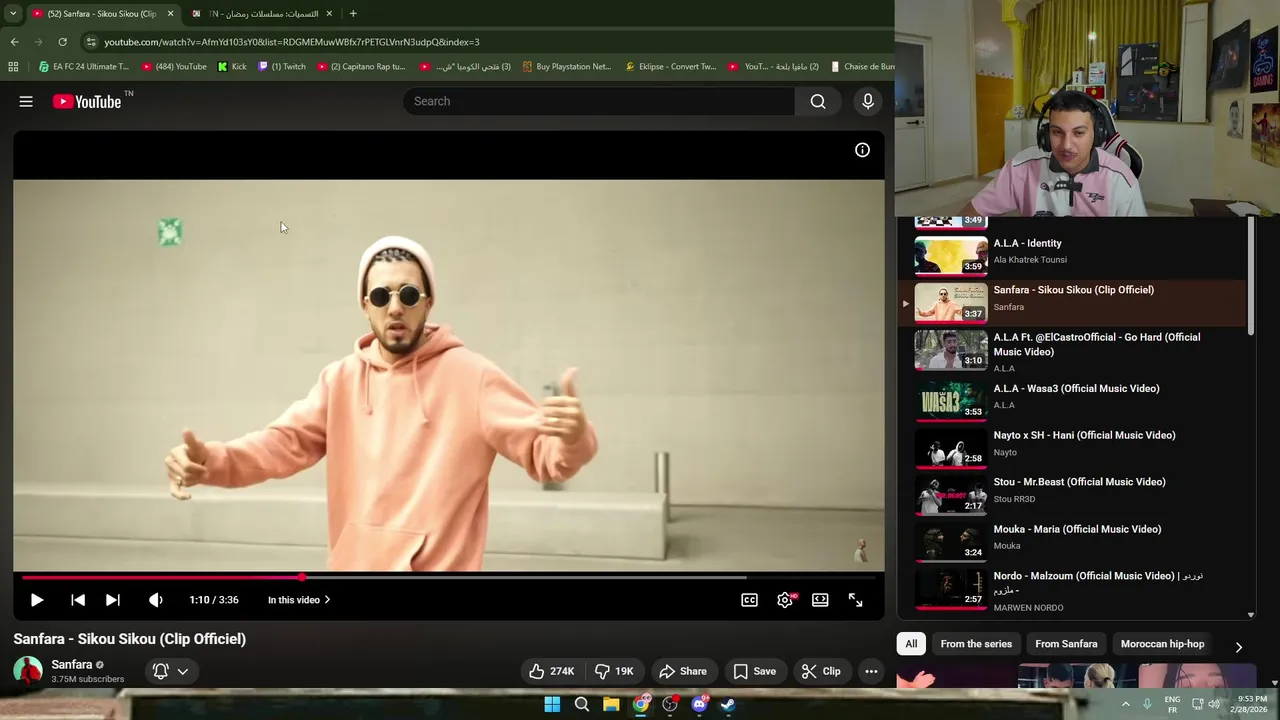The height and width of the screenshot is (720, 1280).
Task: Open Sanfara channel avatar
Action: coord(28,671)
